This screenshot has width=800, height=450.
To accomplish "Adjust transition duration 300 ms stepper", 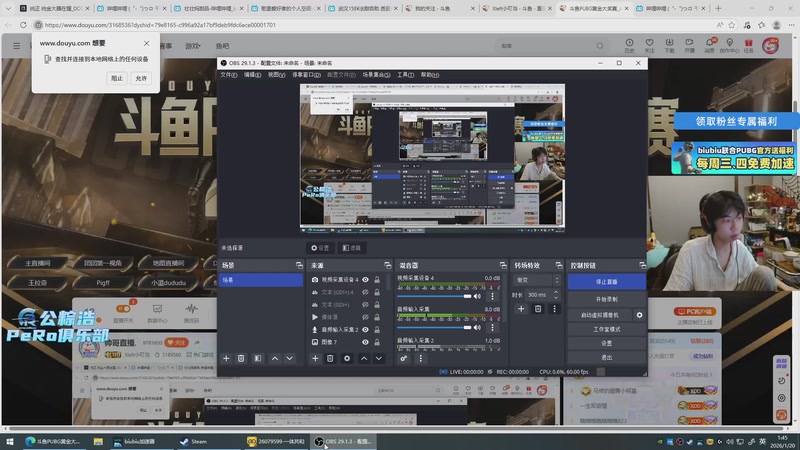I will coord(556,295).
